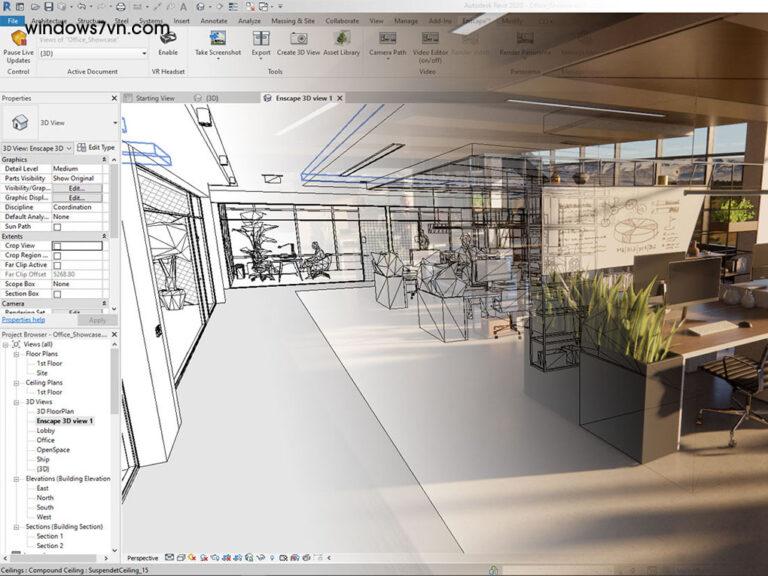This screenshot has height=576, width=768.
Task: Switch to the Collaborate ribbon tab
Action: tap(342, 21)
